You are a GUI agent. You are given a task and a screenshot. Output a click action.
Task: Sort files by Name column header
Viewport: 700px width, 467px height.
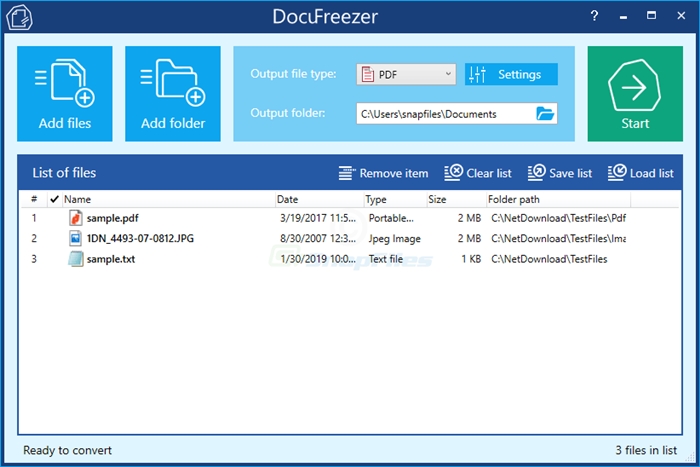(x=168, y=199)
